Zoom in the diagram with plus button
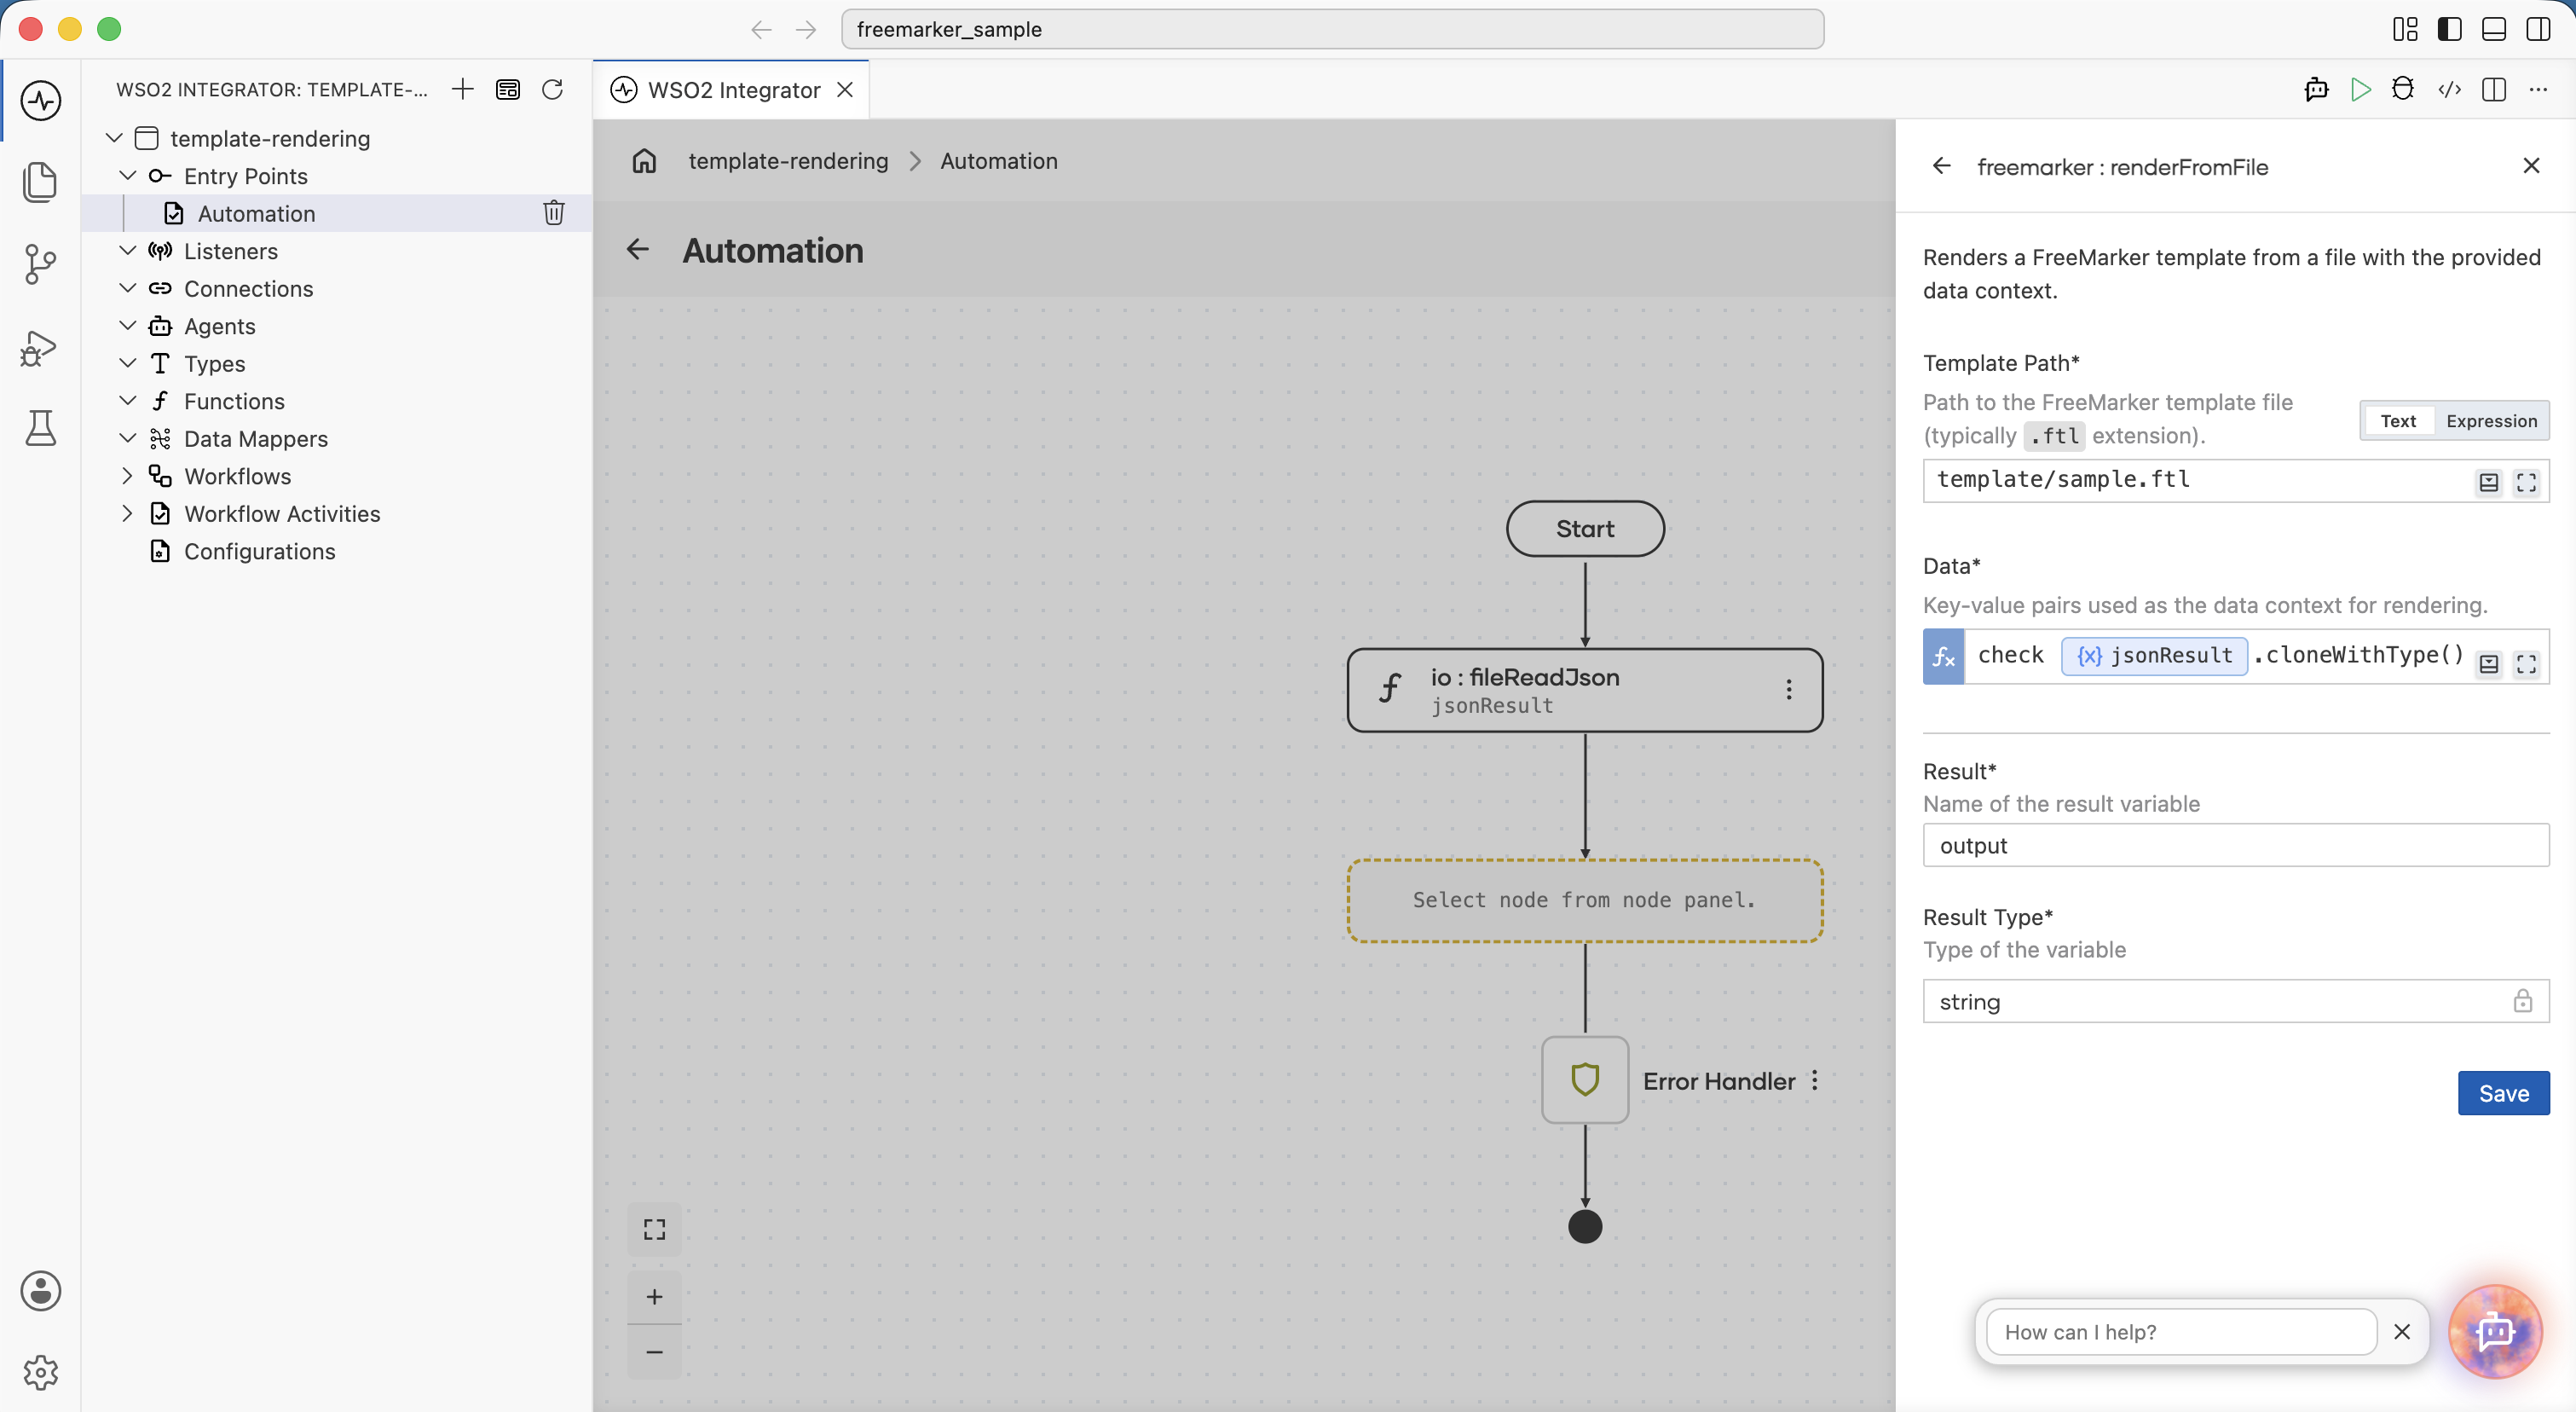The image size is (2576, 1412). (654, 1297)
